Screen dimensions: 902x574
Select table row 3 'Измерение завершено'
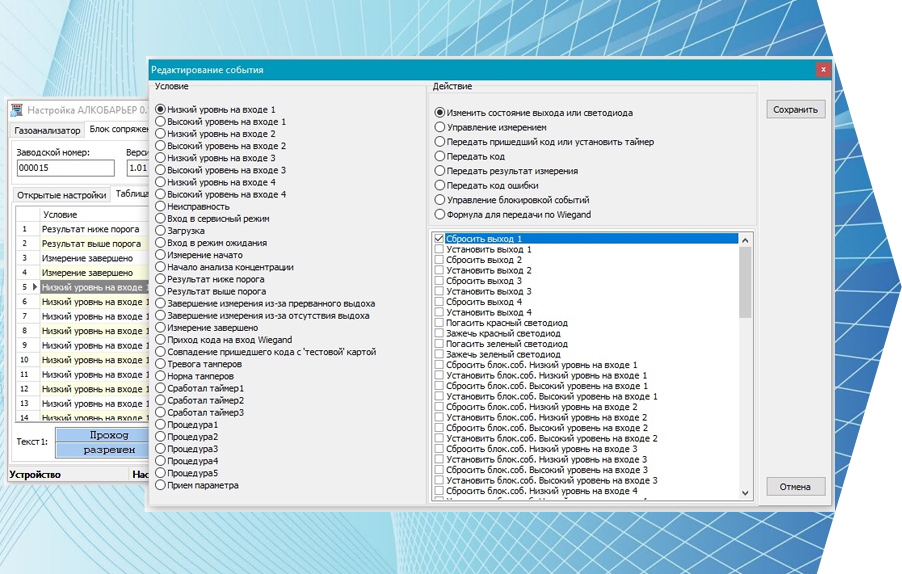(82, 258)
